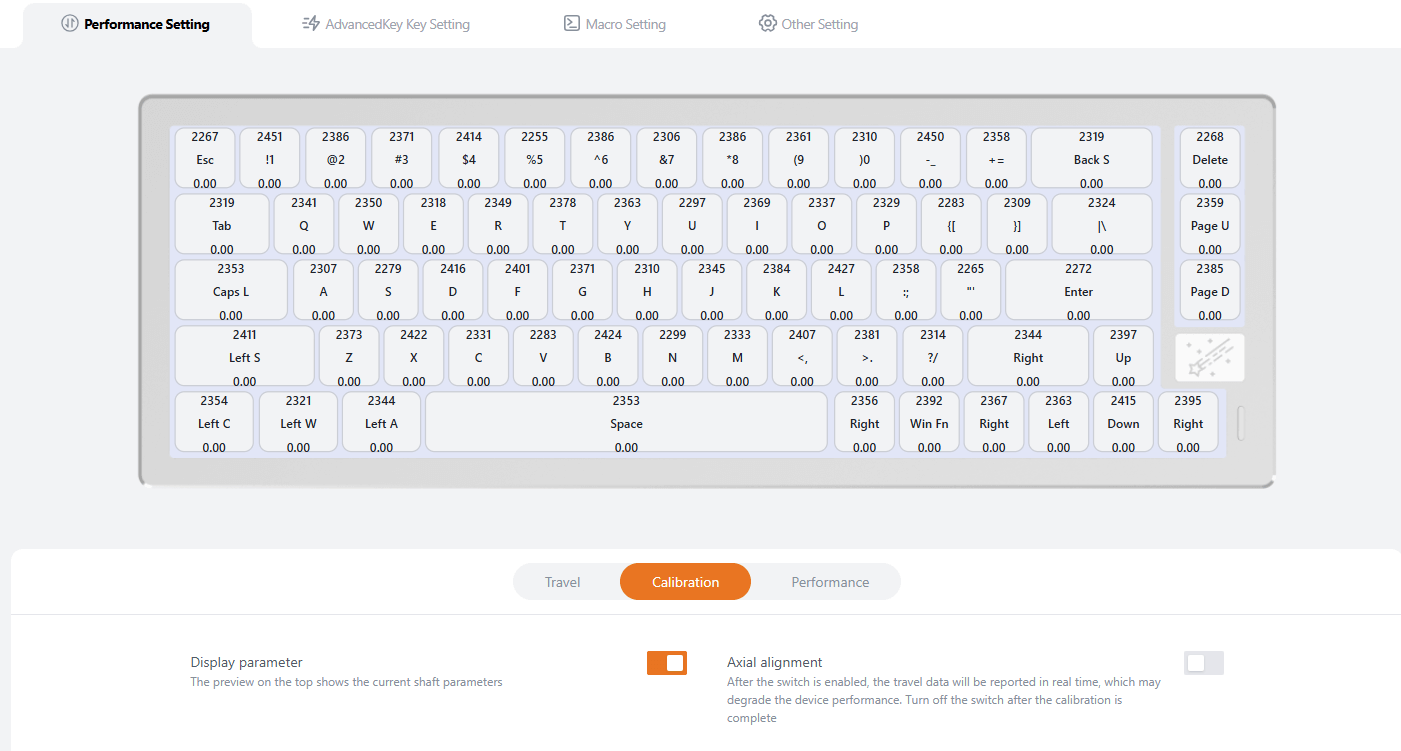Click the Up arrow key
Screen dimensions: 1401x751
[x=1123, y=357]
